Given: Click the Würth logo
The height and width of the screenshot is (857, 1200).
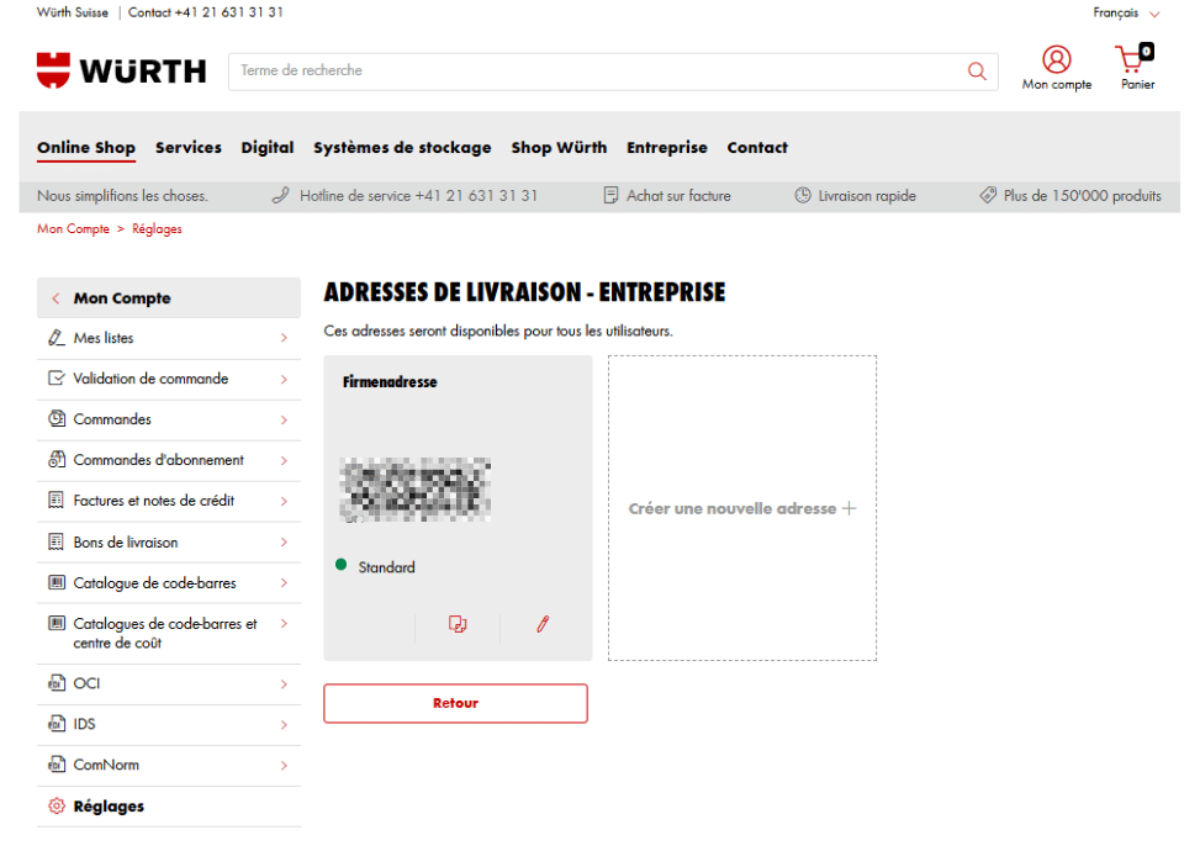Looking at the screenshot, I should [121, 70].
